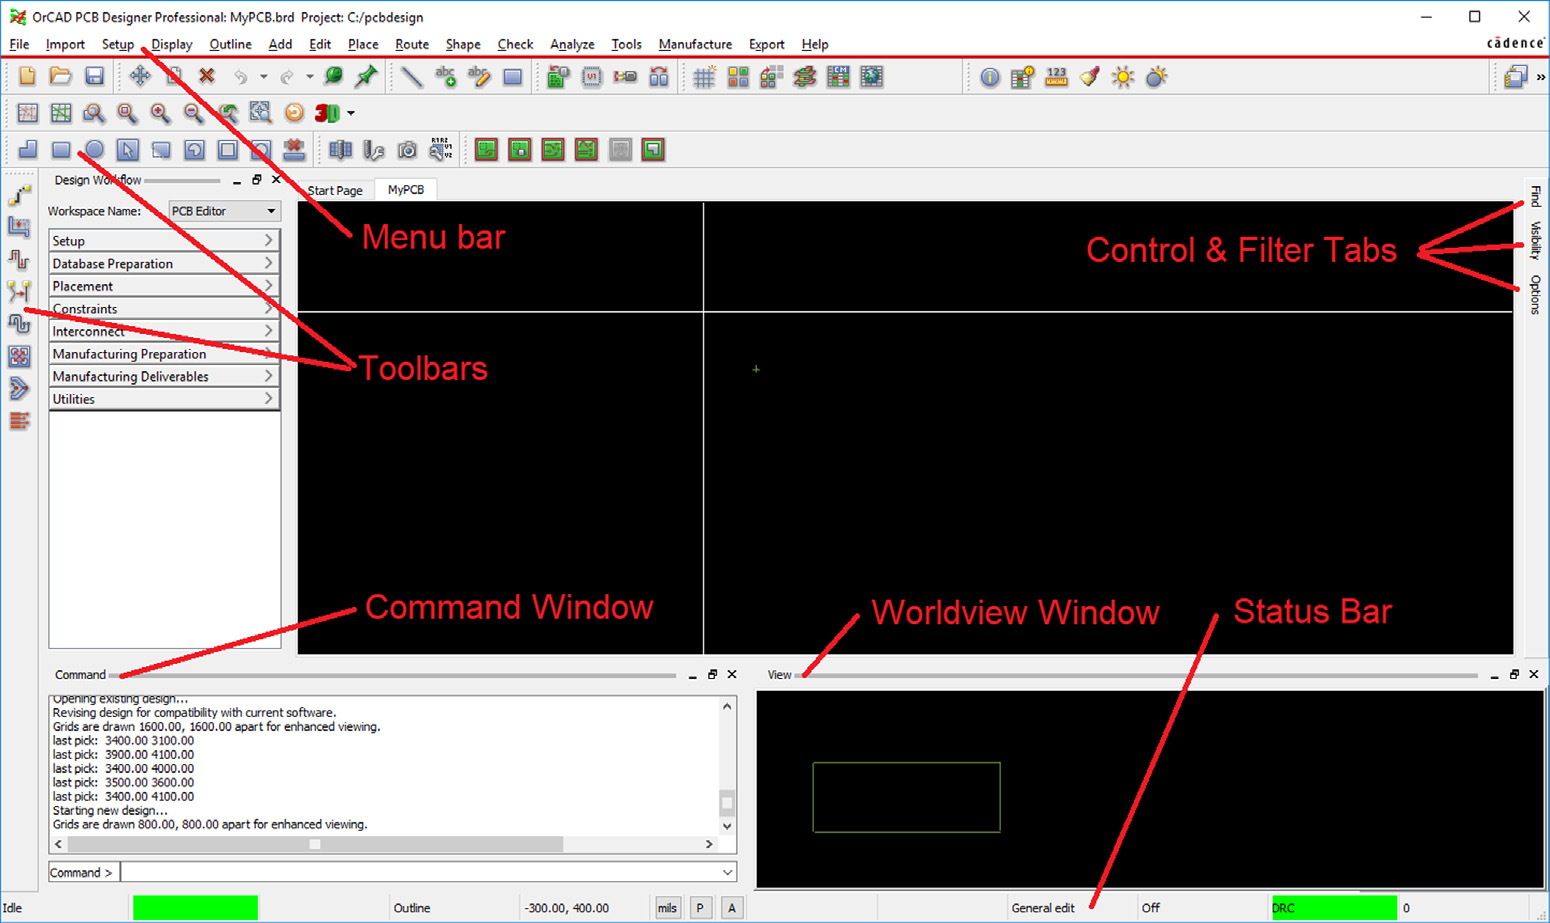Click the red X Delete tool
Image resolution: width=1550 pixels, height=923 pixels.
pyautogui.click(x=207, y=77)
